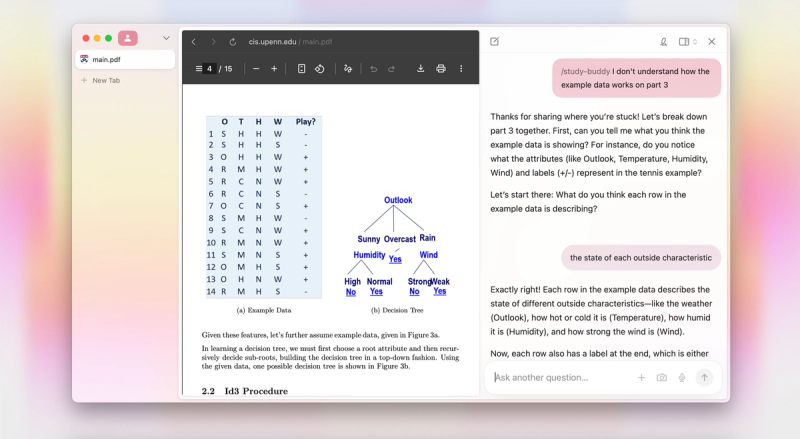
Task: Click the Sunny branch label
Action: [x=368, y=239]
